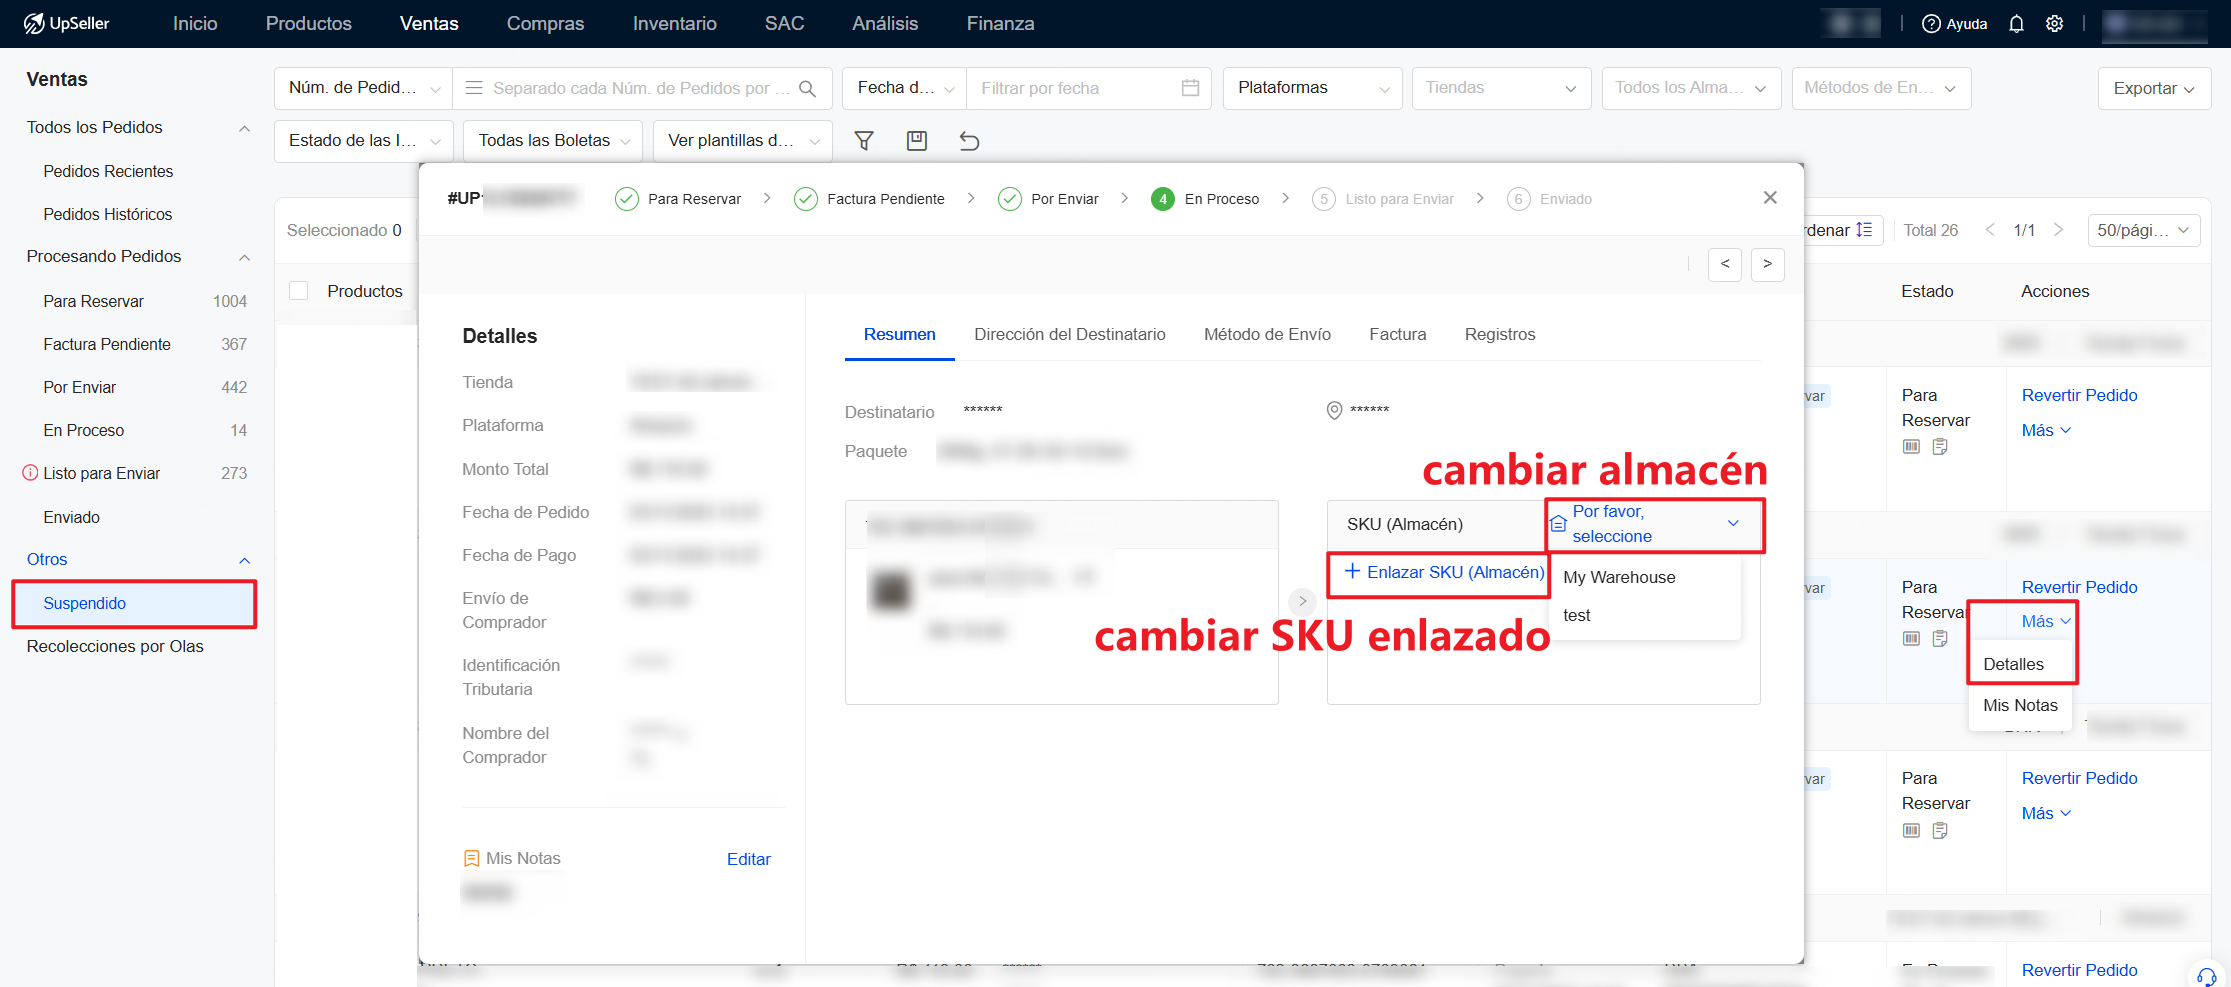Open the Plataformas dropdown
Image resolution: width=2231 pixels, height=987 pixels.
point(1312,88)
